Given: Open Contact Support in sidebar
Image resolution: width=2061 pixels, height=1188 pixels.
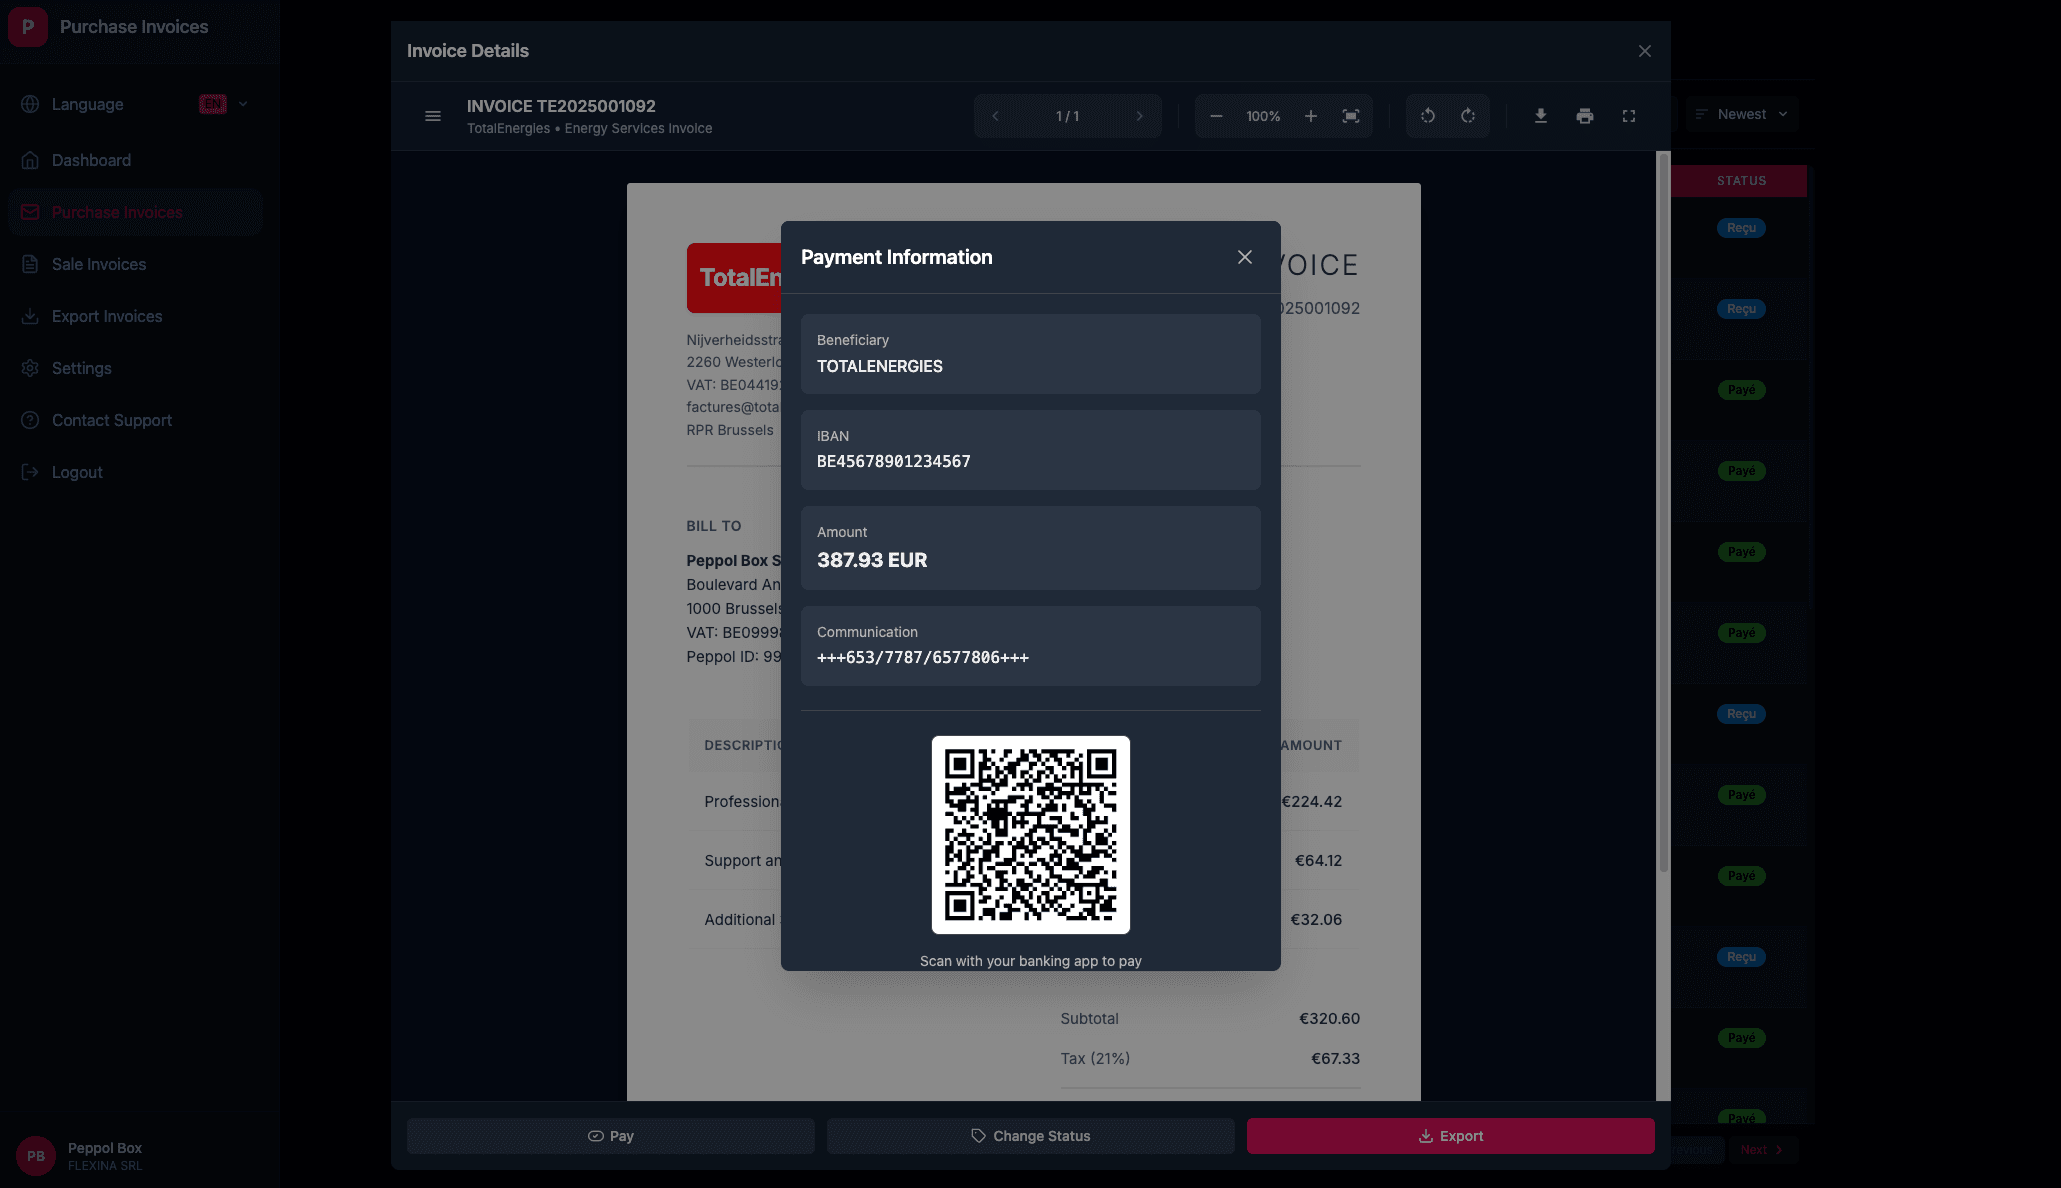Looking at the screenshot, I should click(135, 420).
